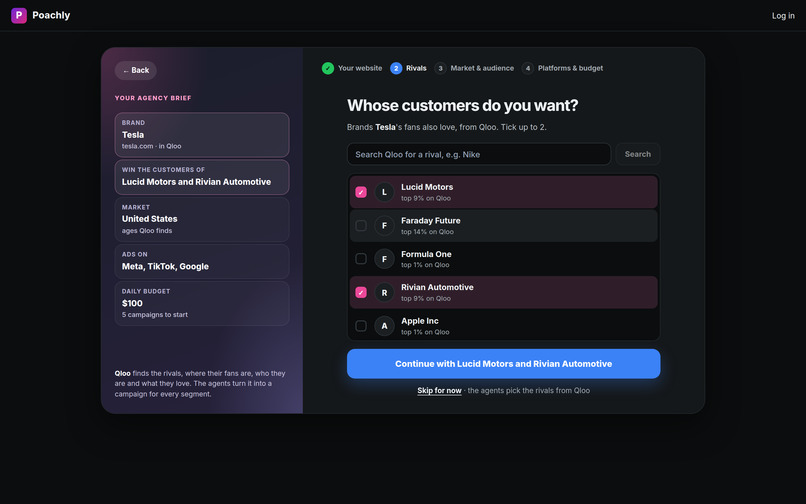
Task: Click the step 4 number circle
Action: point(527,68)
